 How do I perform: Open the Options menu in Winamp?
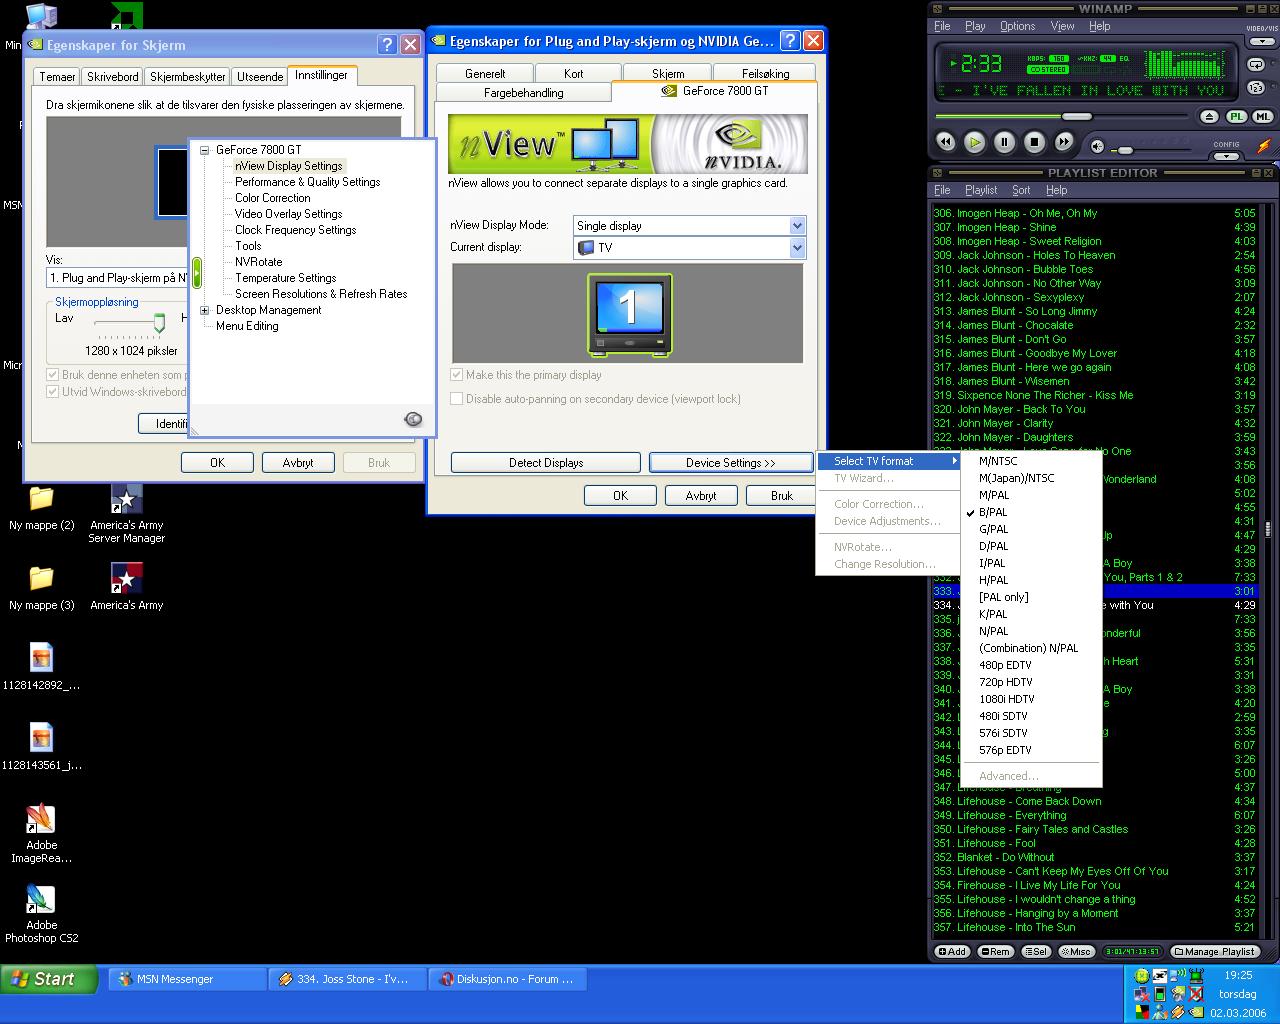(1017, 26)
